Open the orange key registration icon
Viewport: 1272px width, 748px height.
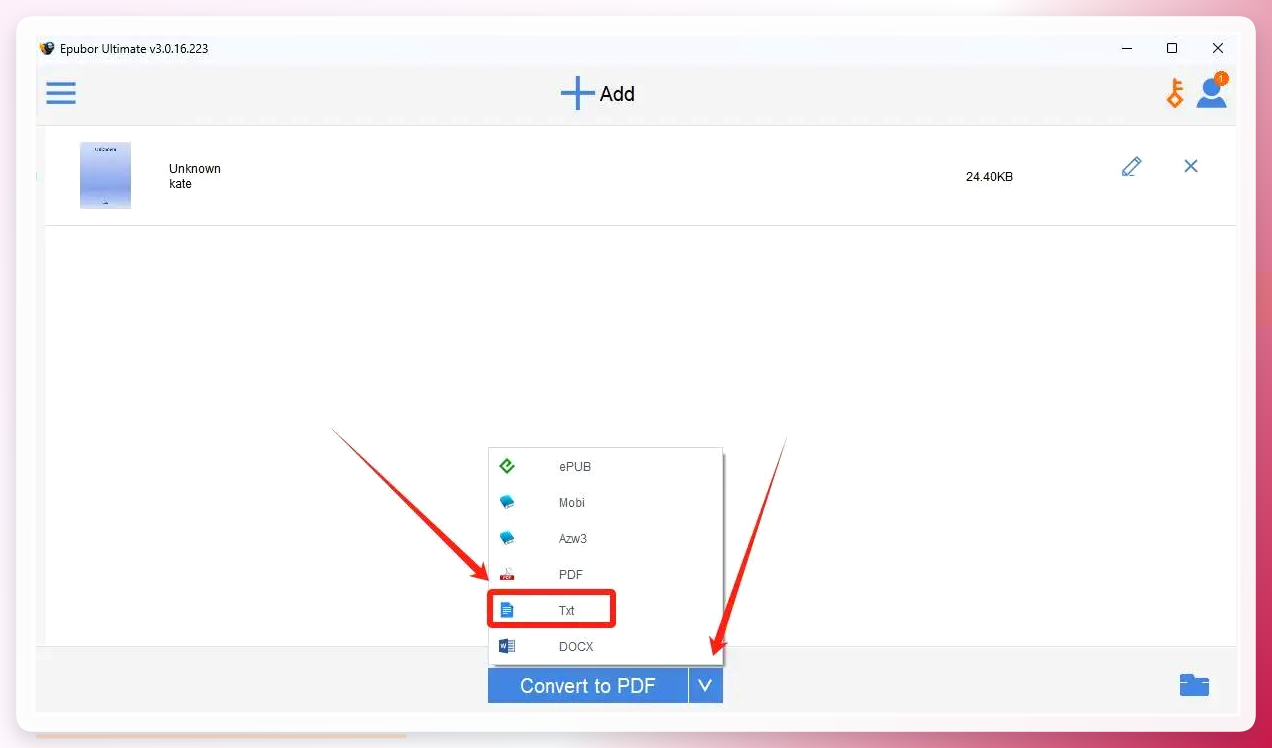tap(1175, 93)
